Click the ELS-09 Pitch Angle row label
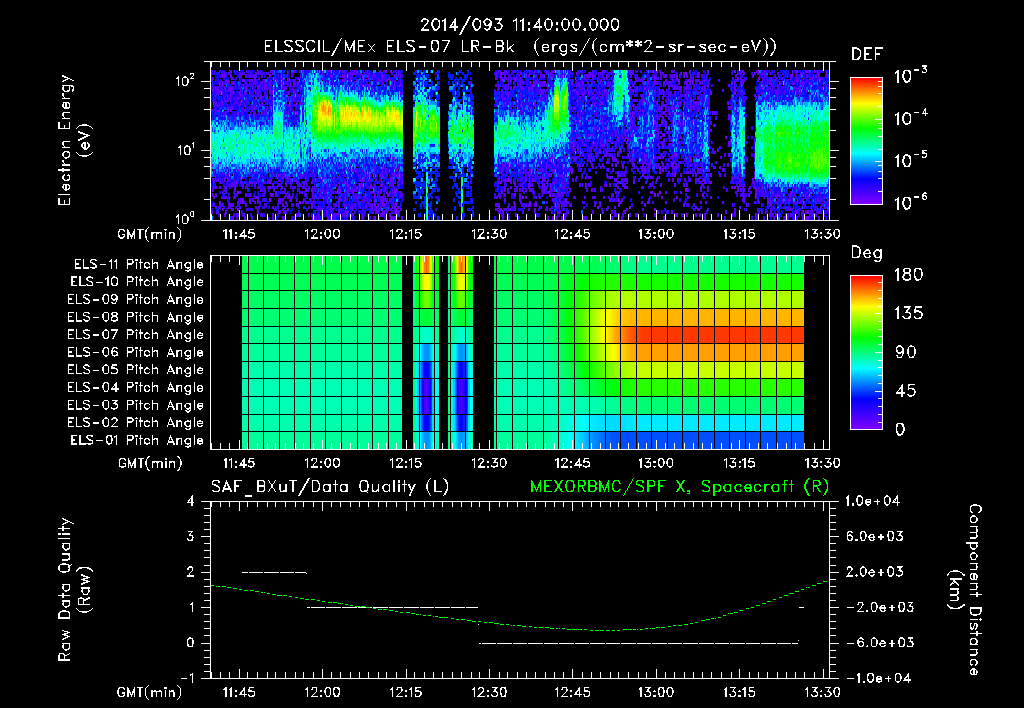Image resolution: width=1024 pixels, height=708 pixels. click(x=136, y=300)
